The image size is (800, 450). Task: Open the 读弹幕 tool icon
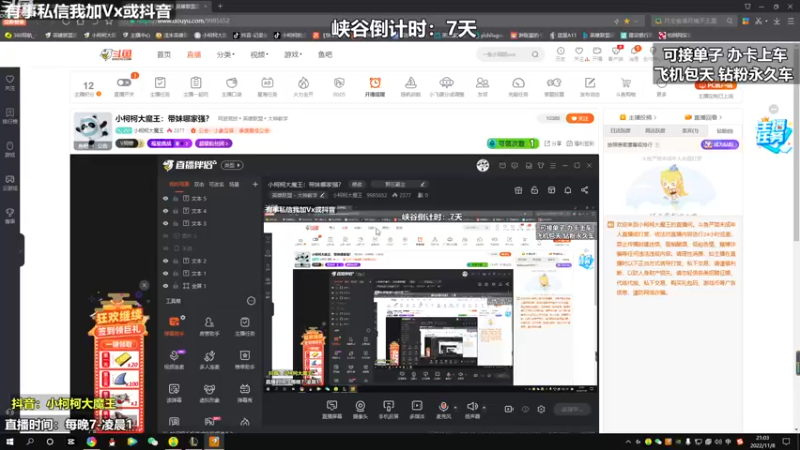coord(174,393)
